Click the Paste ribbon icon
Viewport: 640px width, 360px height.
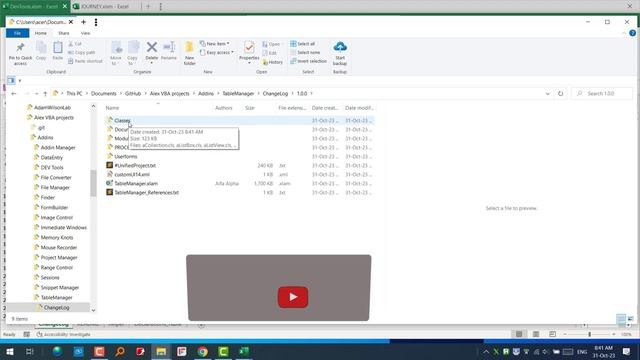(58, 48)
